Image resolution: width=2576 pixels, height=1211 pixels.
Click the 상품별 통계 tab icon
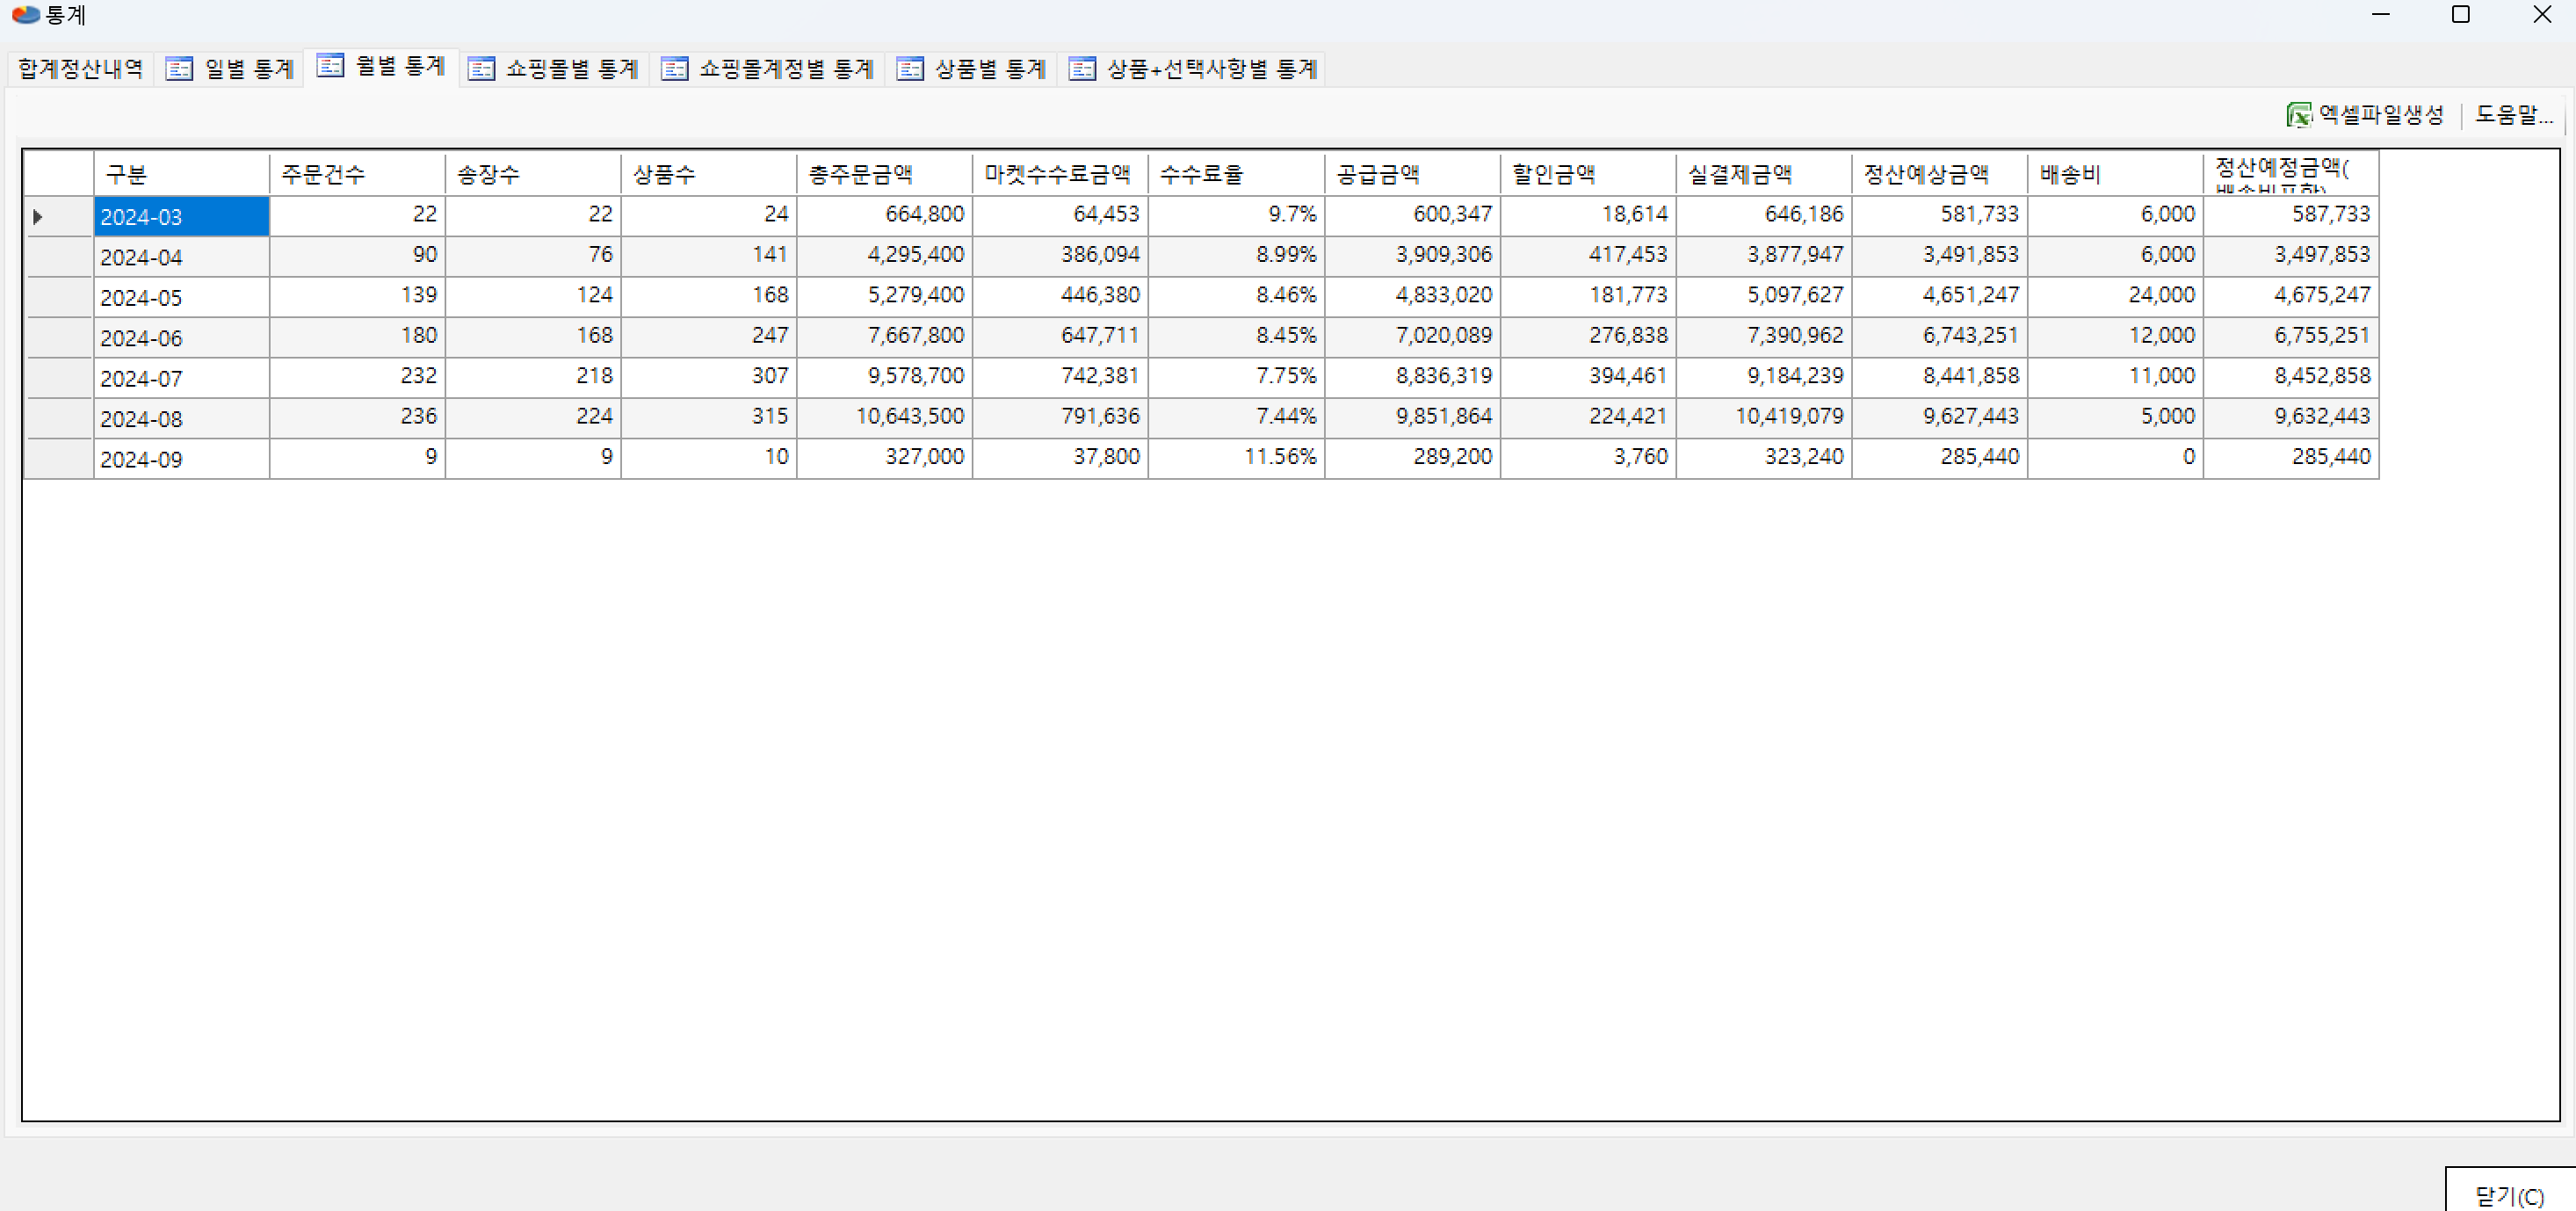[910, 69]
